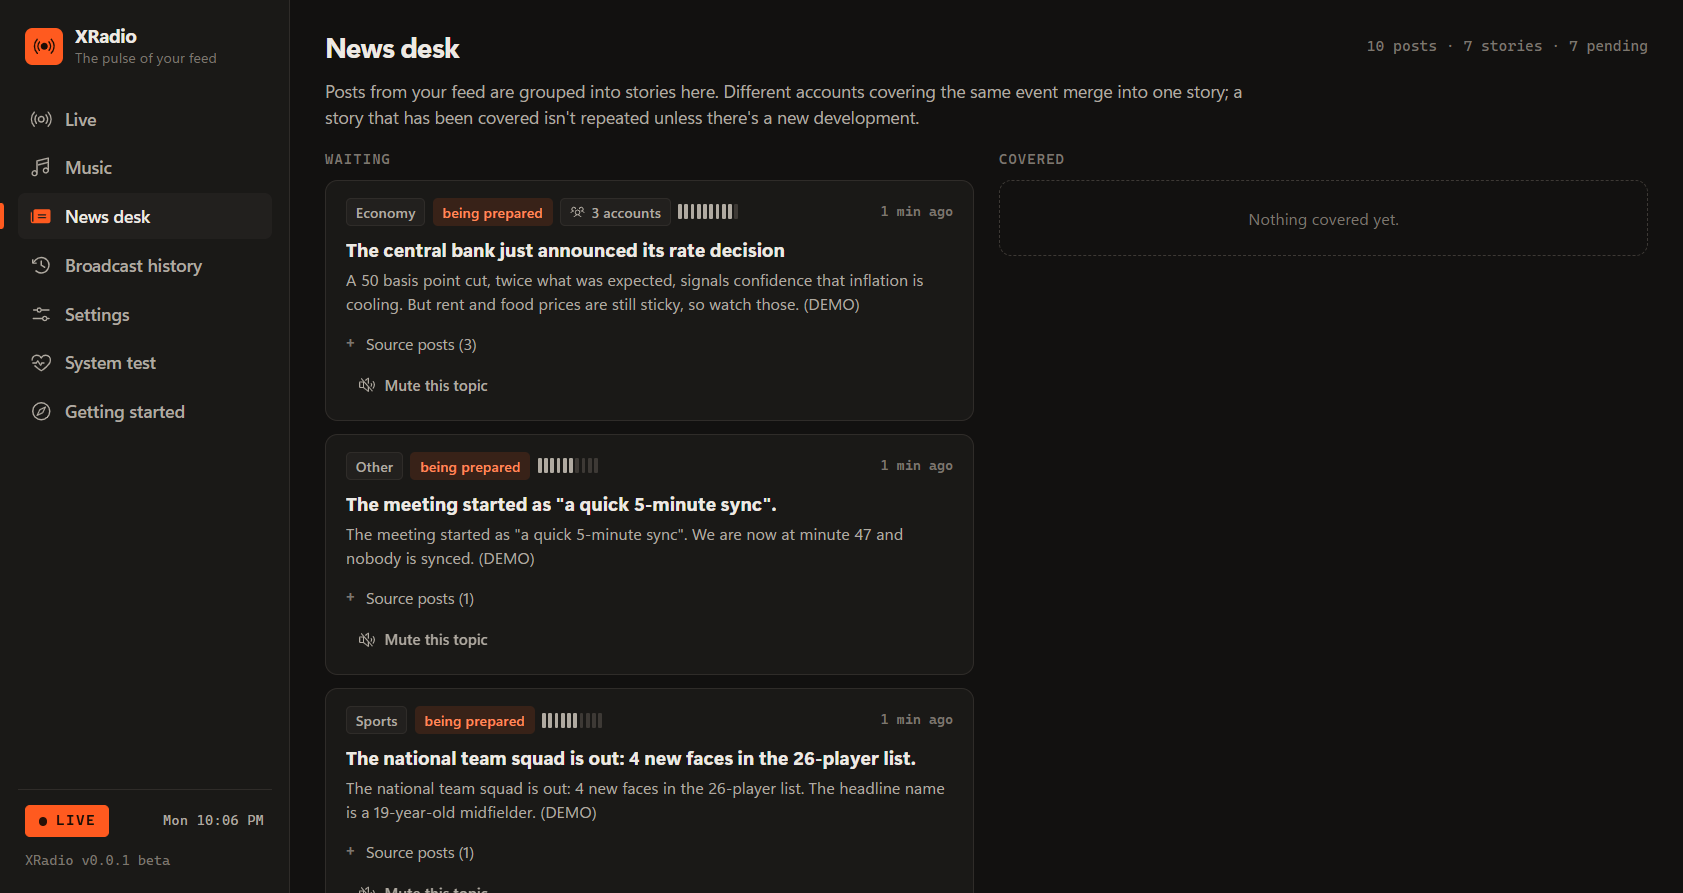Expand Source posts (1) on meeting sync story
This screenshot has height=893, width=1683.
coord(411,599)
